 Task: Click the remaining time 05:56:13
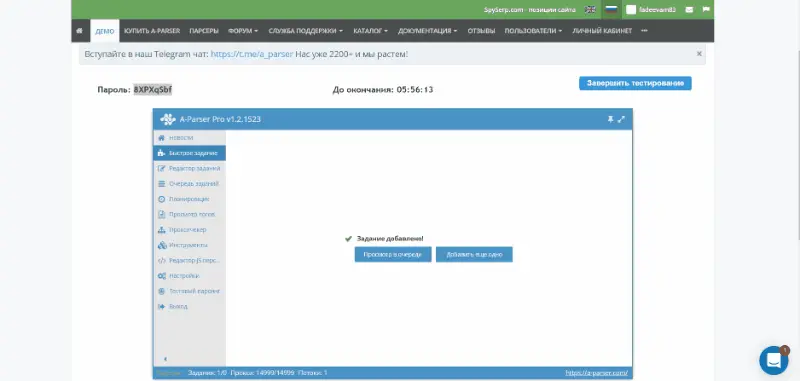[415, 90]
